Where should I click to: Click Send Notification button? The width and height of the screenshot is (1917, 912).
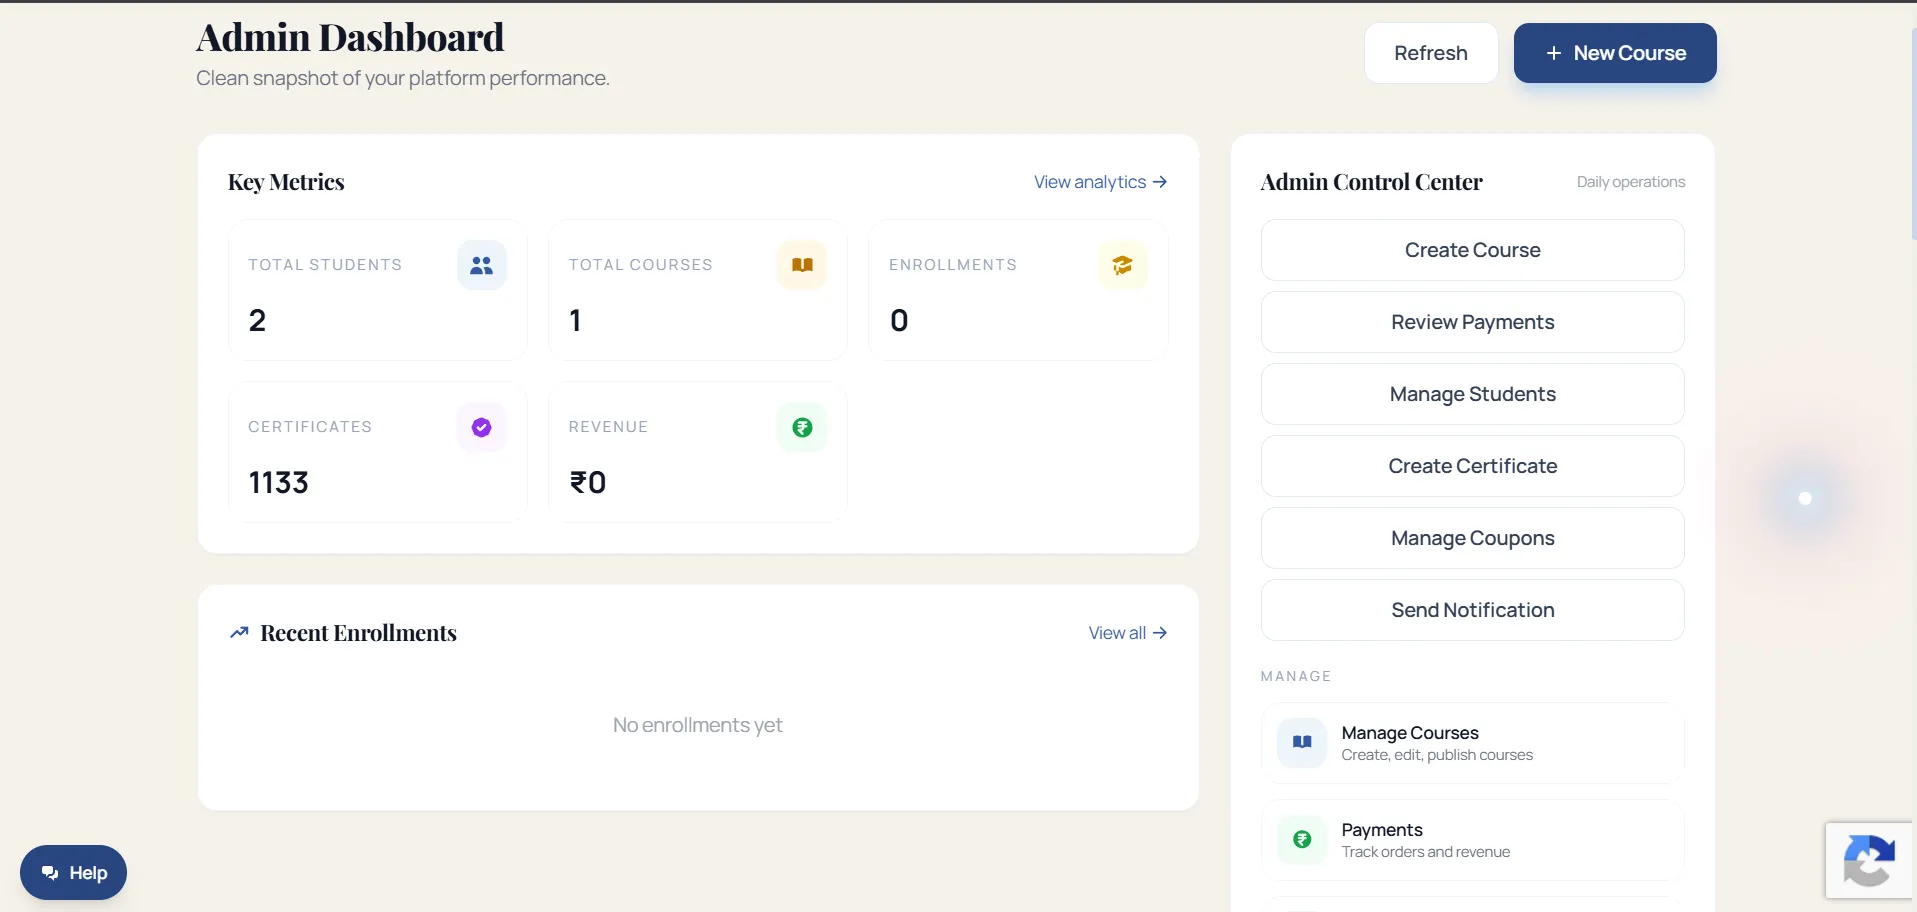click(1472, 610)
